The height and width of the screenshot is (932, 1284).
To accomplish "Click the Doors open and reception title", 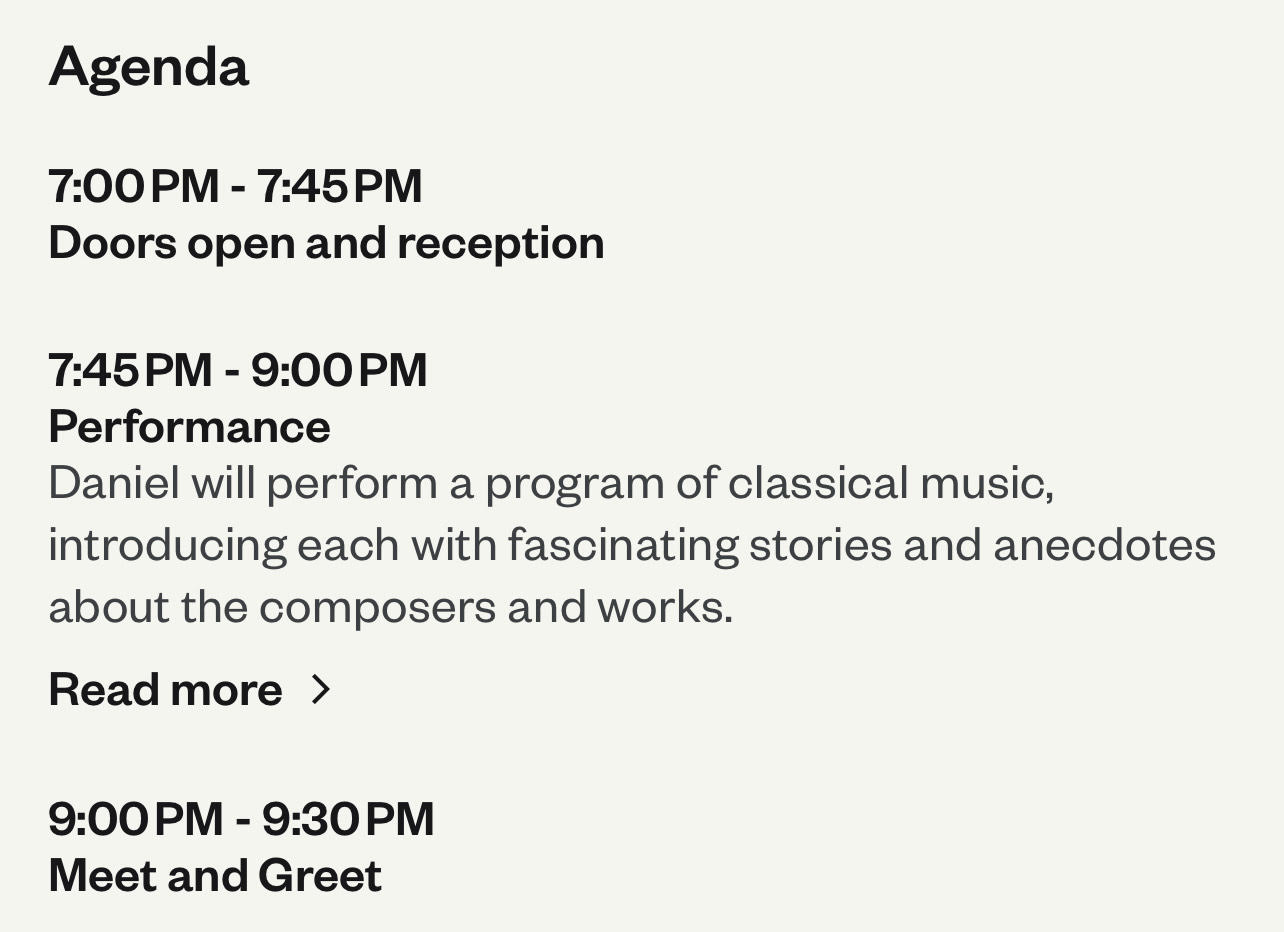I will (x=326, y=243).
